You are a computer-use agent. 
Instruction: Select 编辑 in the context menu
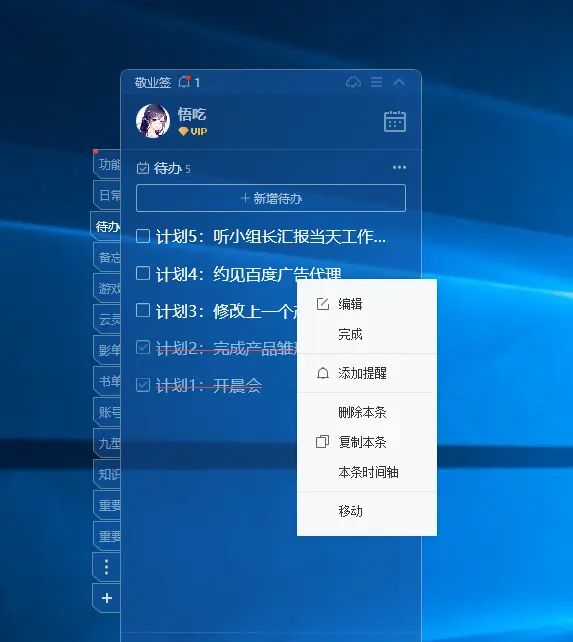(x=367, y=304)
